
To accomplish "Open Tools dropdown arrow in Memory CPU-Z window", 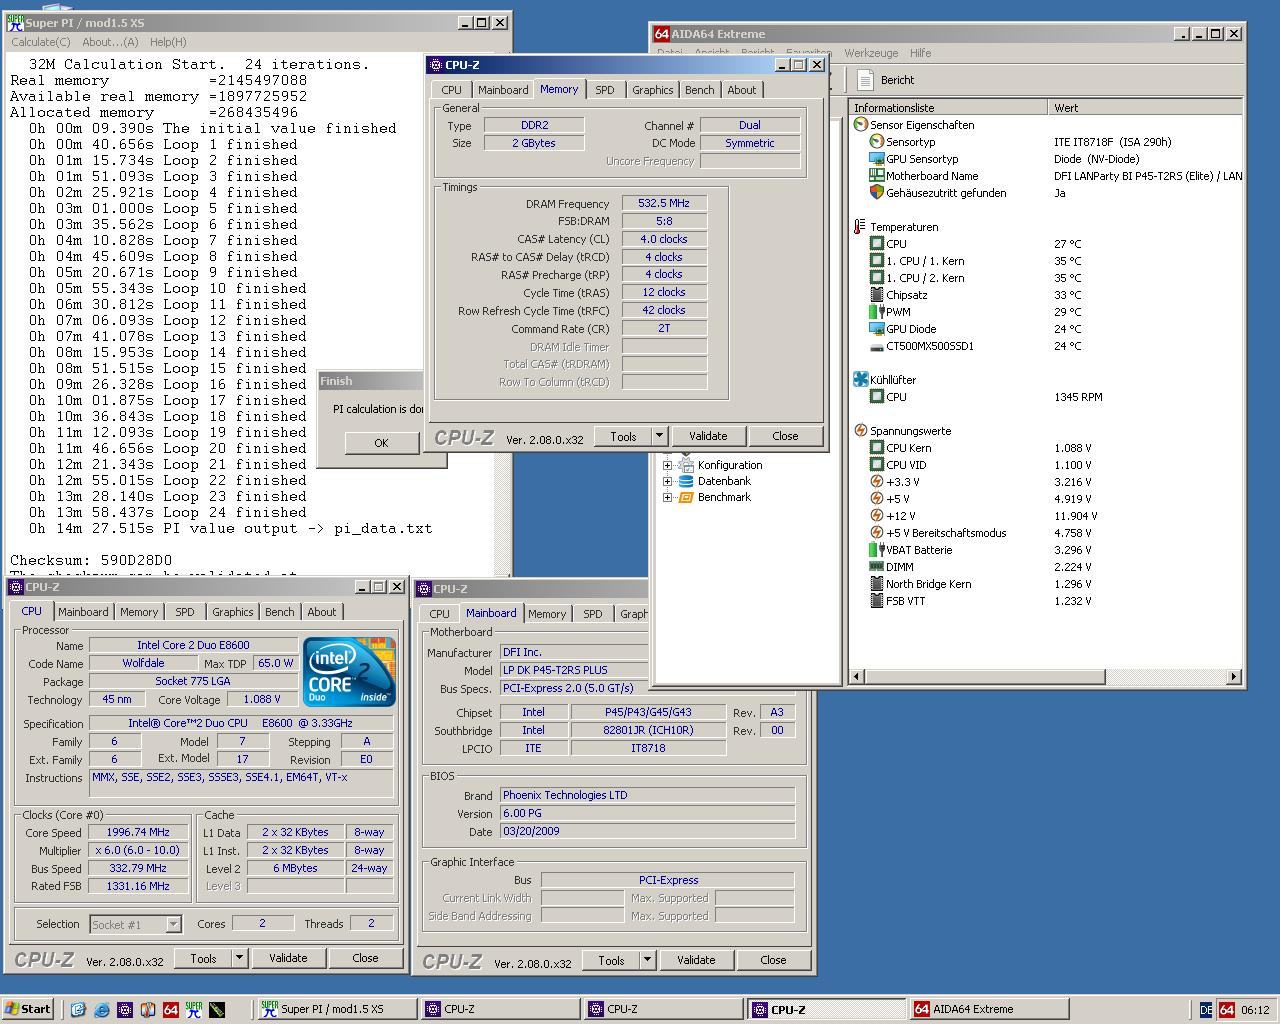I will pyautogui.click(x=659, y=436).
